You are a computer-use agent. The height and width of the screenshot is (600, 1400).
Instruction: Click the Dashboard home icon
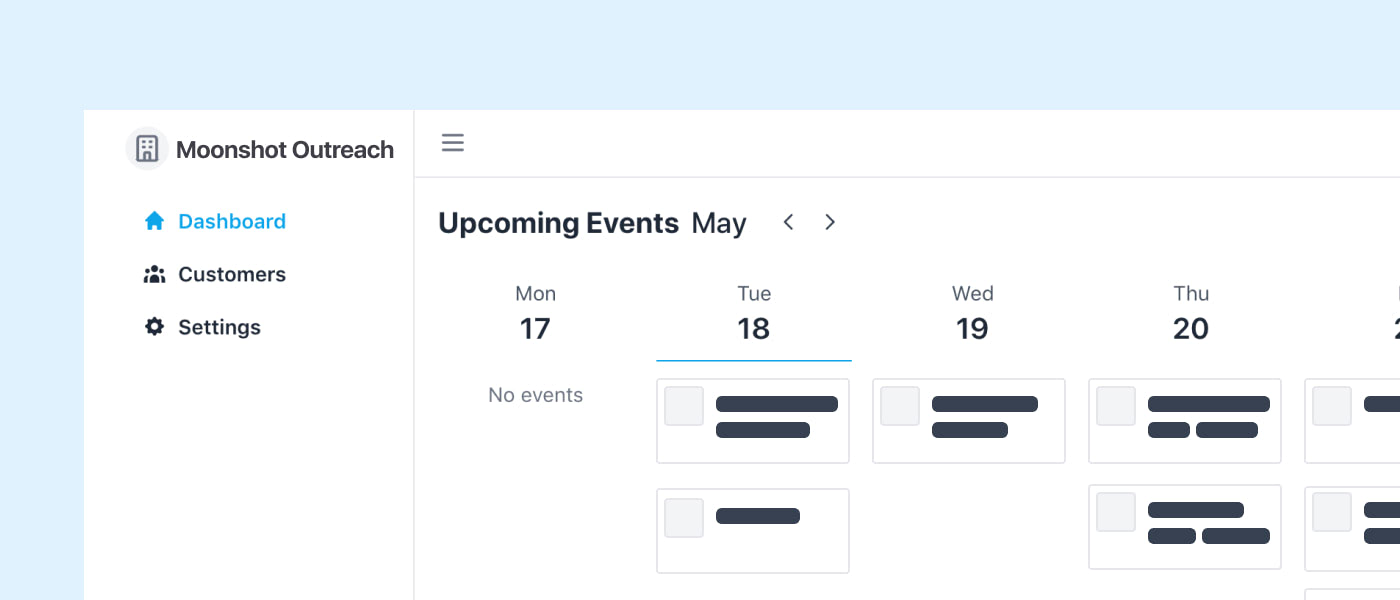[154, 221]
